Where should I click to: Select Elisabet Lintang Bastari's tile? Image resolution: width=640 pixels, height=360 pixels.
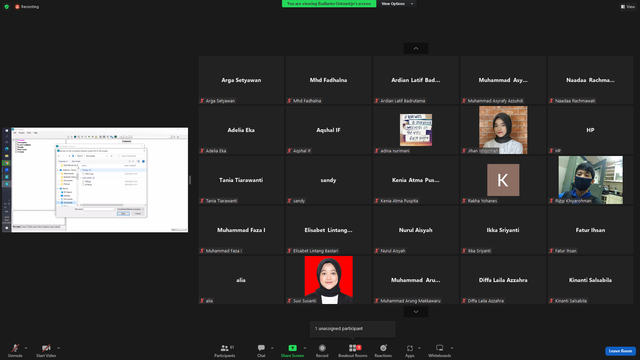pyautogui.click(x=329, y=230)
